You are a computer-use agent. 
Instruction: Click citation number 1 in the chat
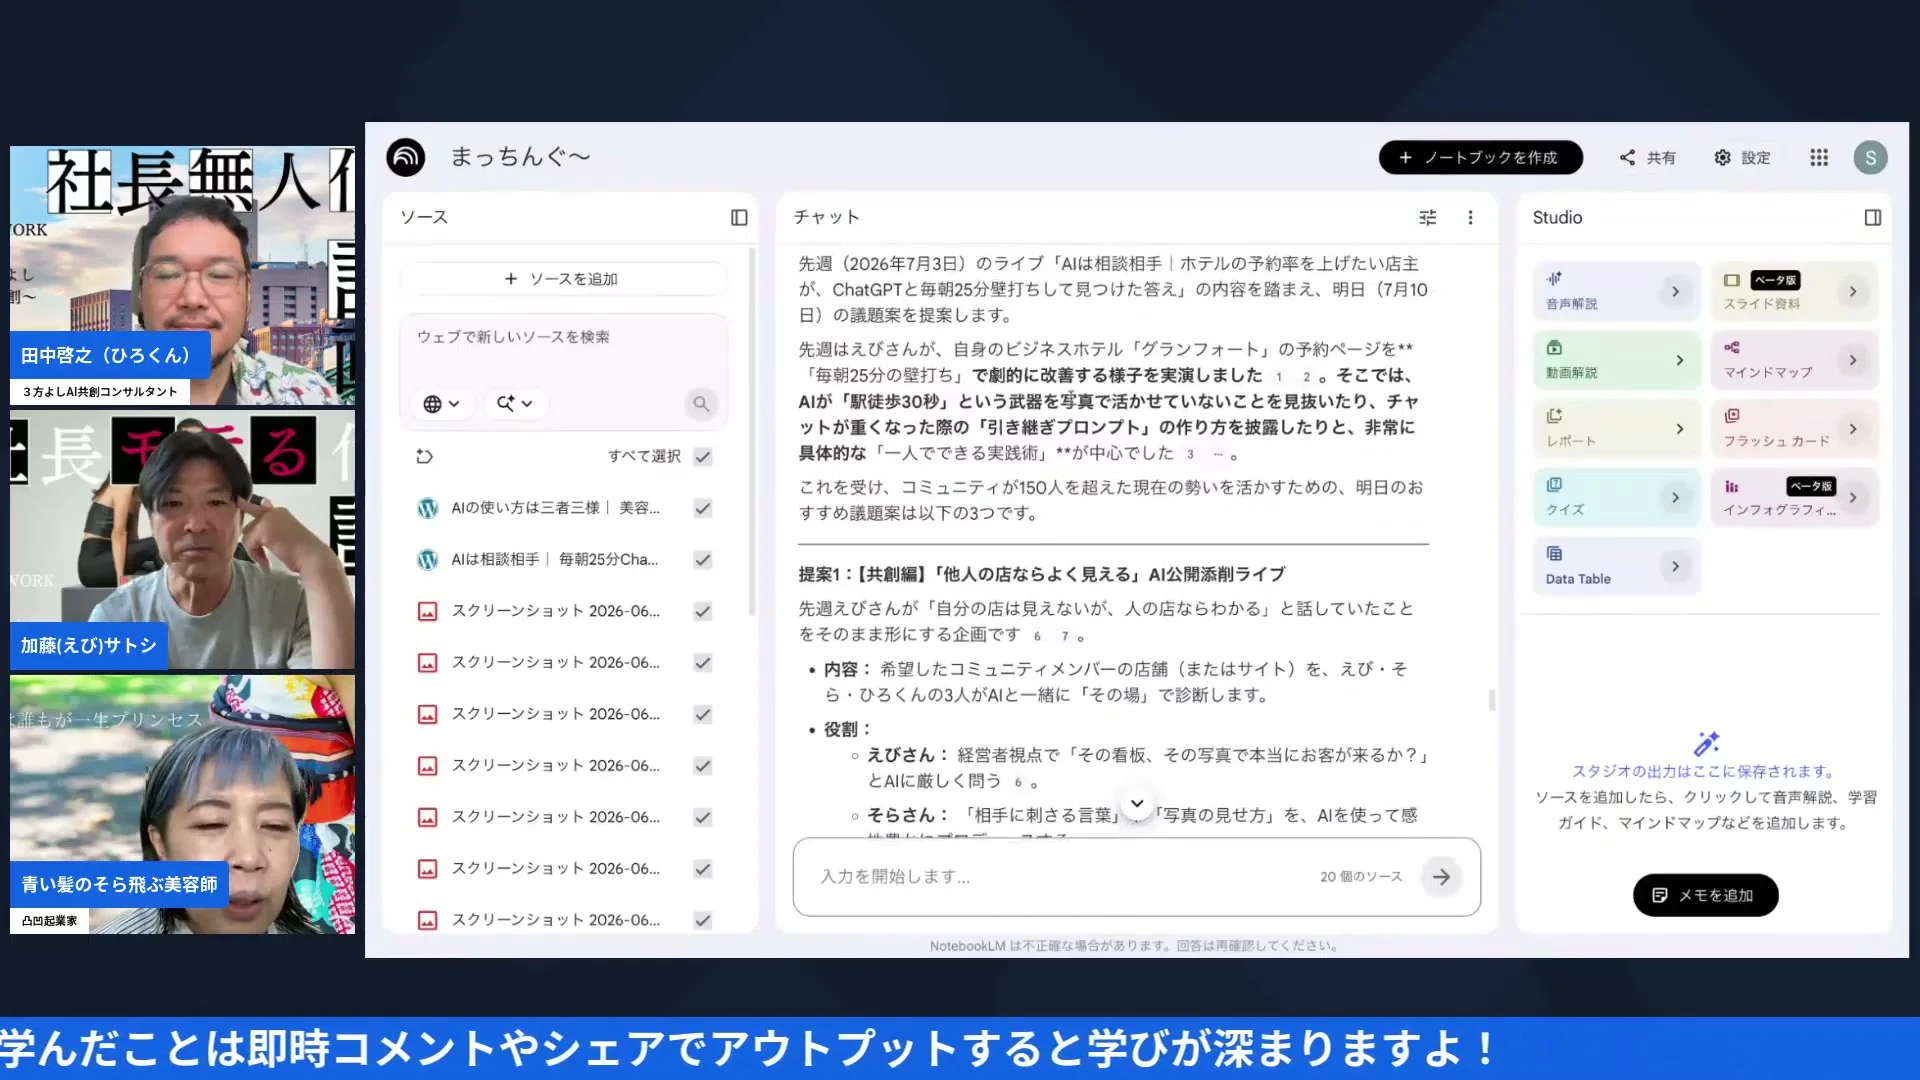click(1278, 377)
